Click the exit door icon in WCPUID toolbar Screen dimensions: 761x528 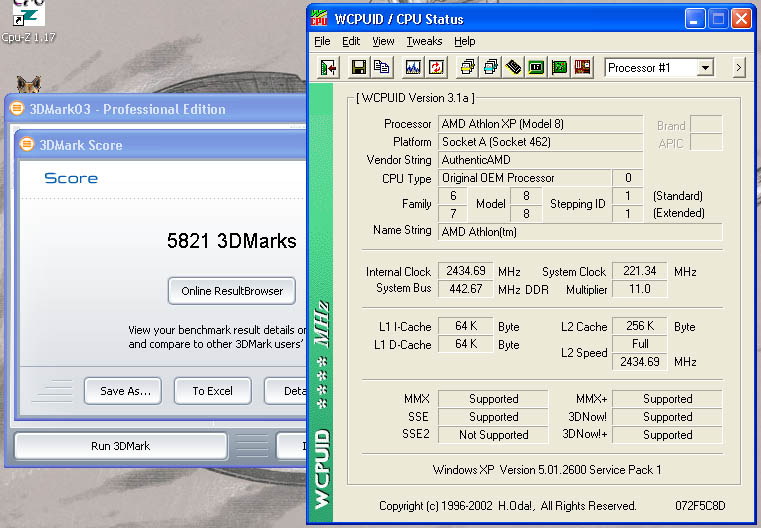pos(329,67)
